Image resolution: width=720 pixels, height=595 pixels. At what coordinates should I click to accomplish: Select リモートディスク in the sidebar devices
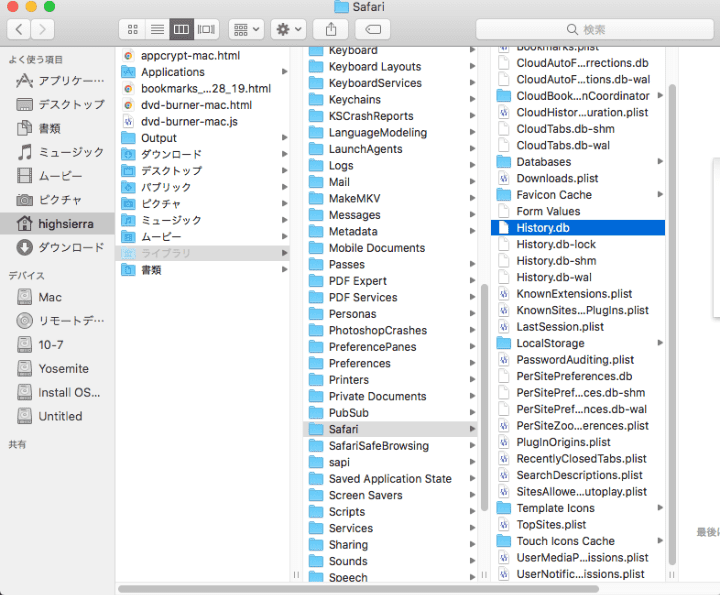(x=57, y=320)
